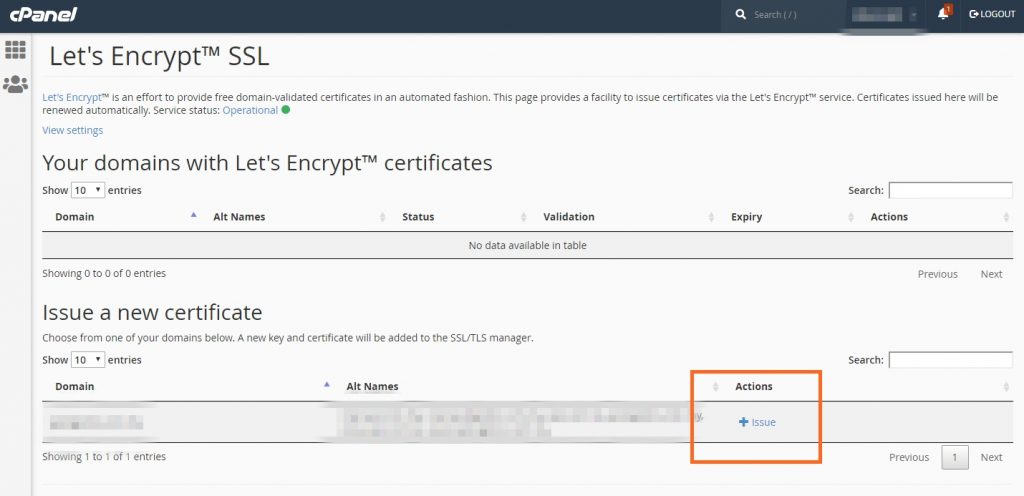1024x496 pixels.
Task: Select page 1 of new certificate table
Action: point(955,457)
